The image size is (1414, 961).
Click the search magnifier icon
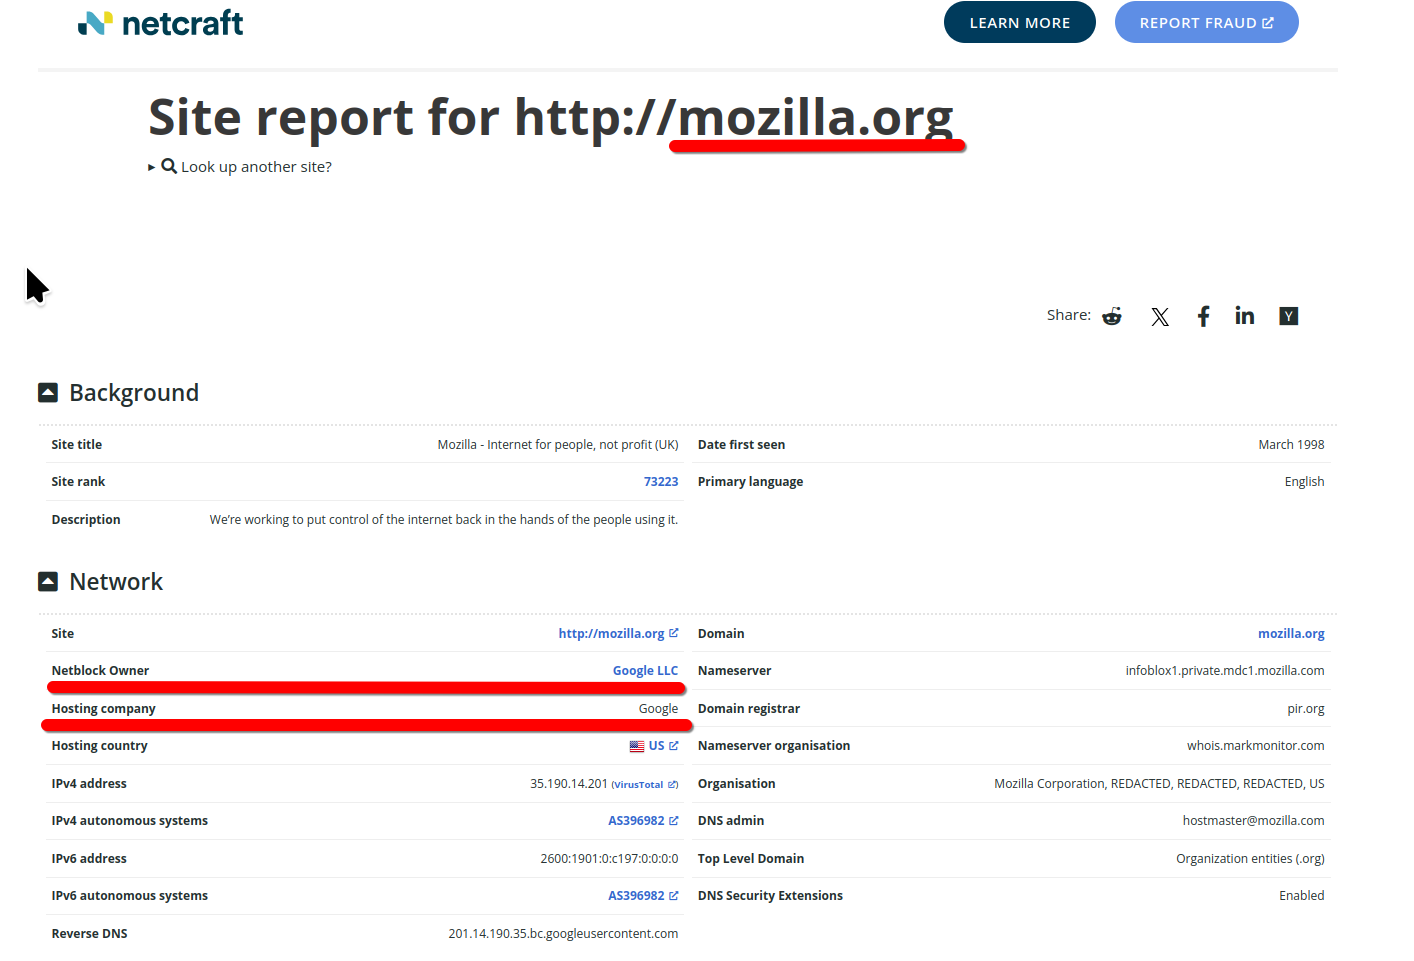point(169,166)
